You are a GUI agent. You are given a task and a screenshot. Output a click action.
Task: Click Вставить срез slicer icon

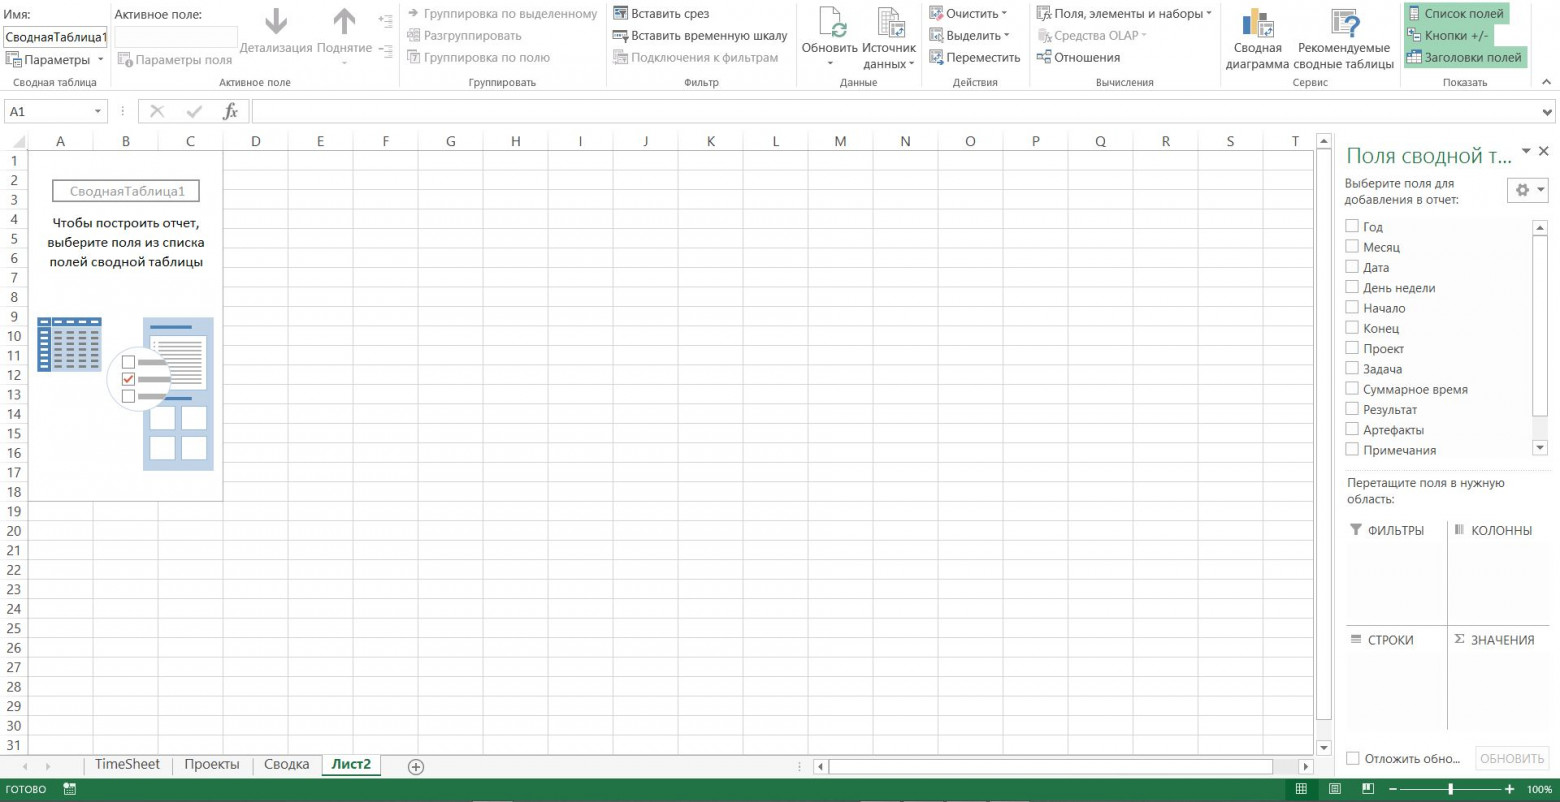click(620, 14)
